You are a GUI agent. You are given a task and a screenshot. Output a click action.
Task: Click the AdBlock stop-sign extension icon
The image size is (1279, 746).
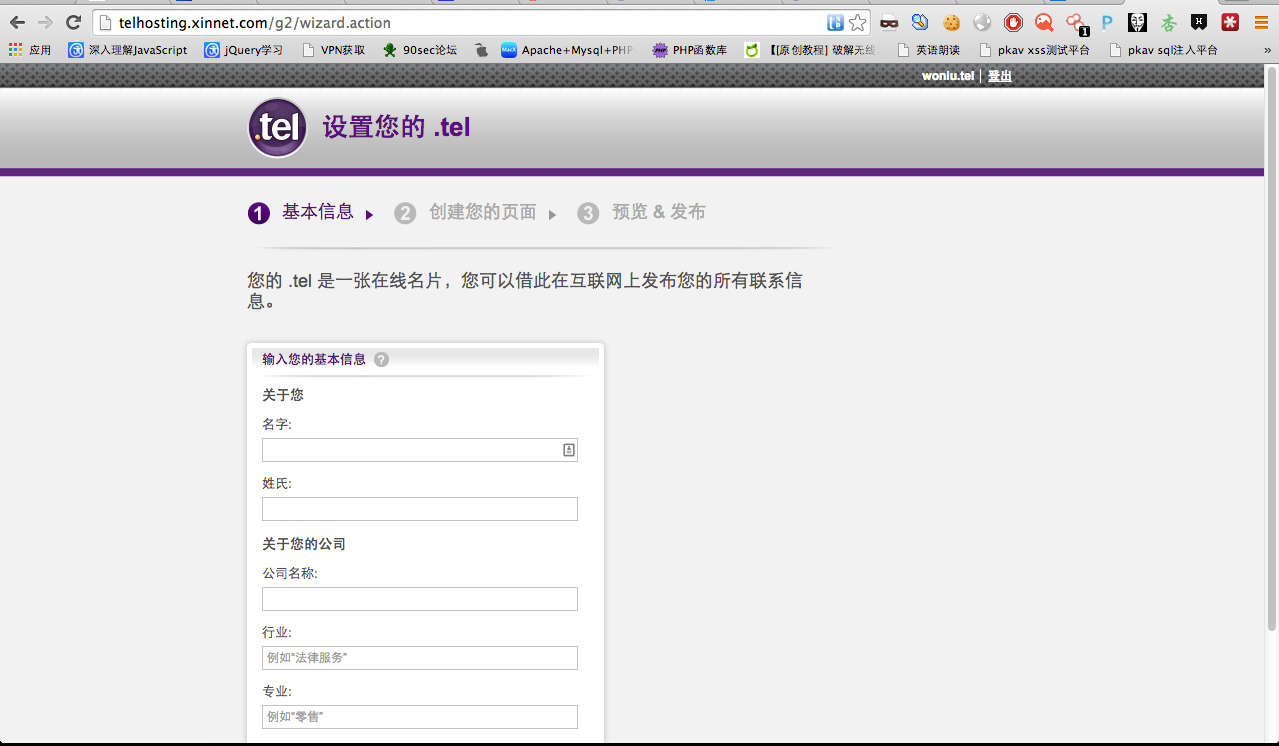click(x=1012, y=22)
